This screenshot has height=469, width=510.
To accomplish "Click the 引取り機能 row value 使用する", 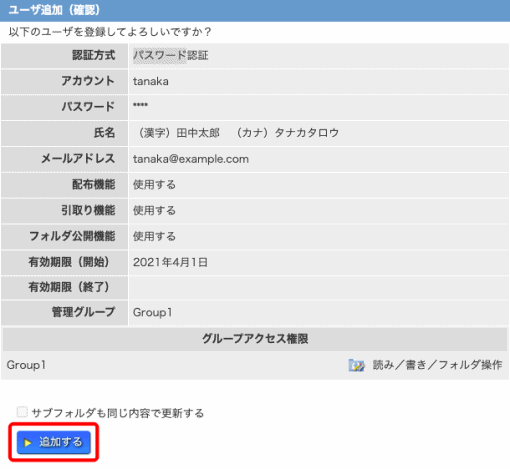I will (154, 211).
